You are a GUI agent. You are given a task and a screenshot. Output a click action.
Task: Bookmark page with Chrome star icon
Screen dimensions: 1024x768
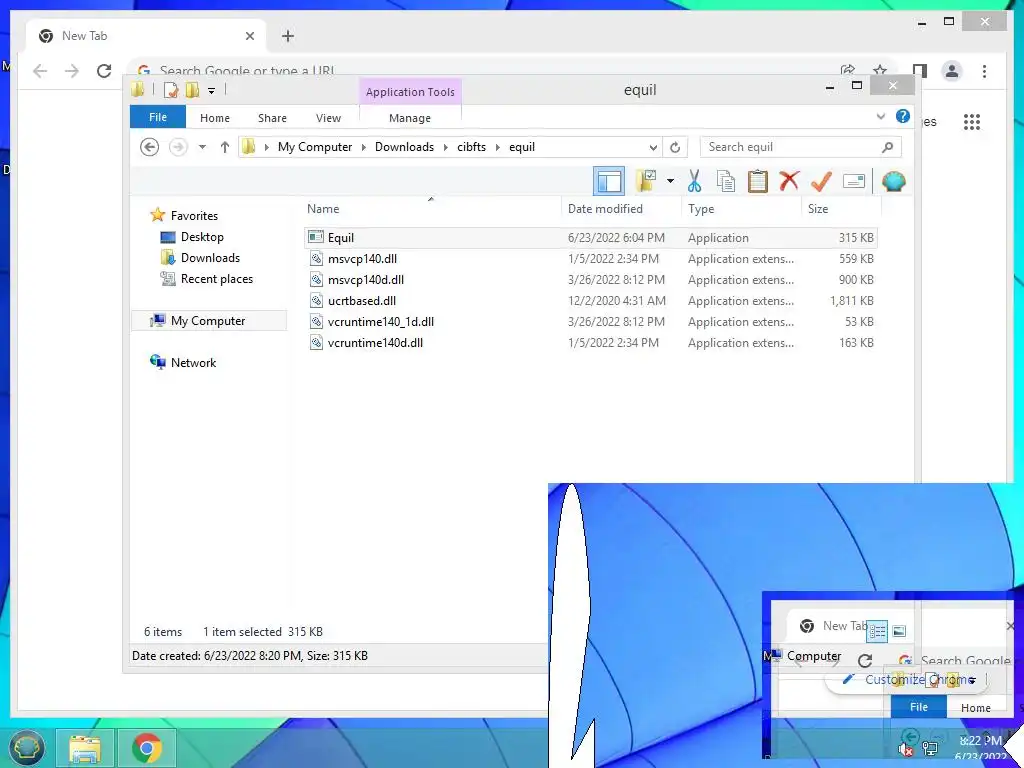click(x=880, y=70)
